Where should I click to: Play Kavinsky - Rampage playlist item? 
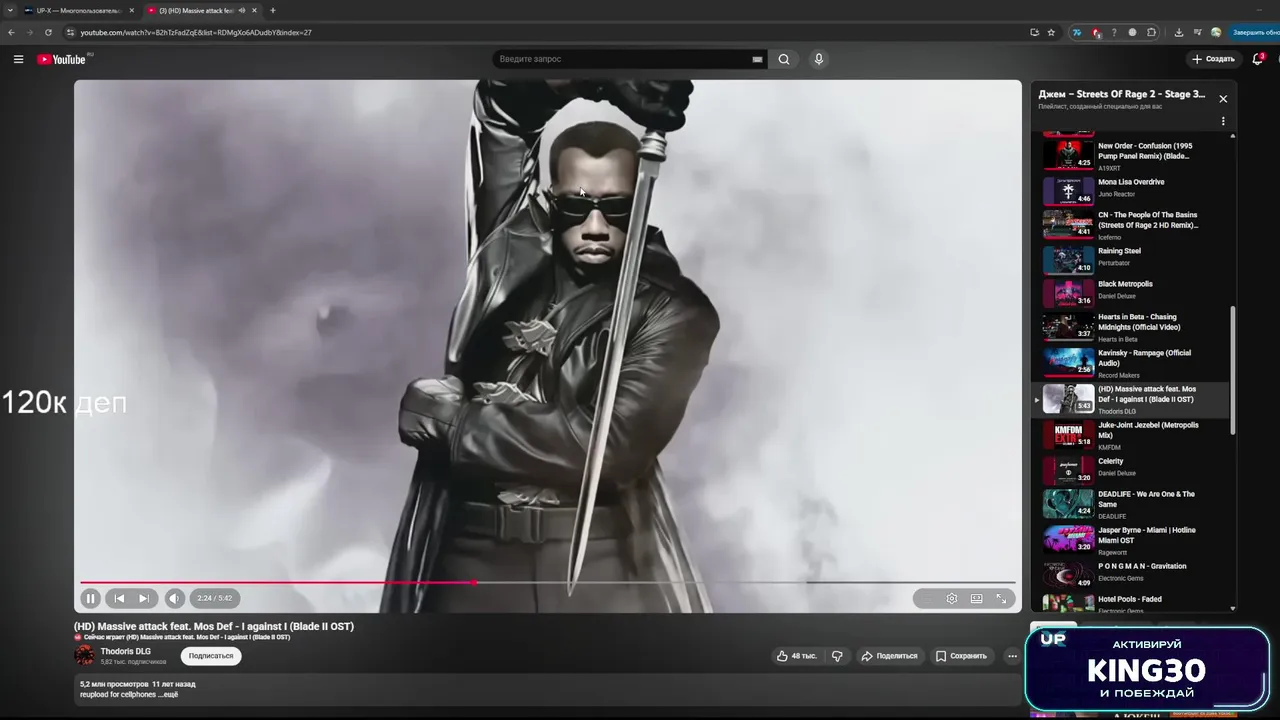(1132, 363)
